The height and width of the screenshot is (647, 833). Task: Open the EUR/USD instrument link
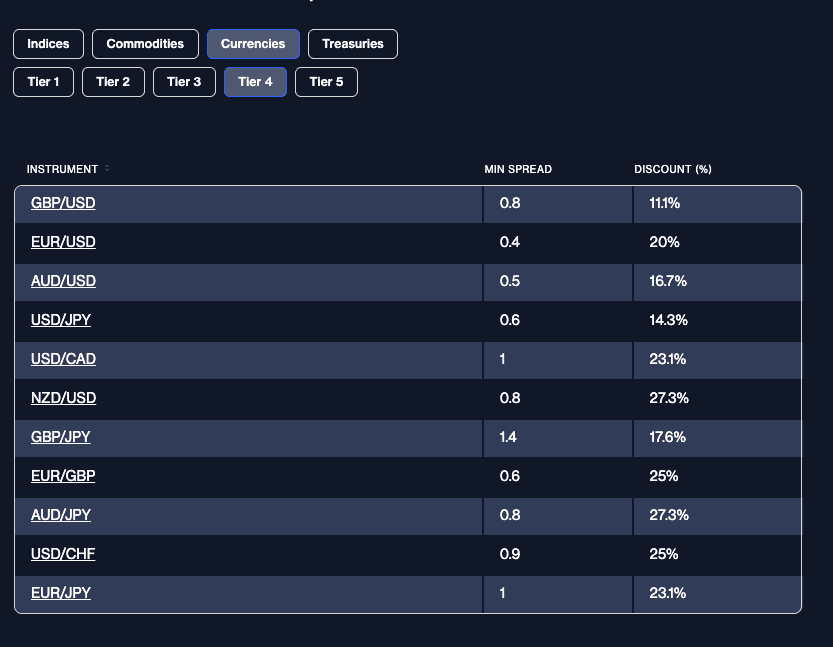tap(63, 242)
